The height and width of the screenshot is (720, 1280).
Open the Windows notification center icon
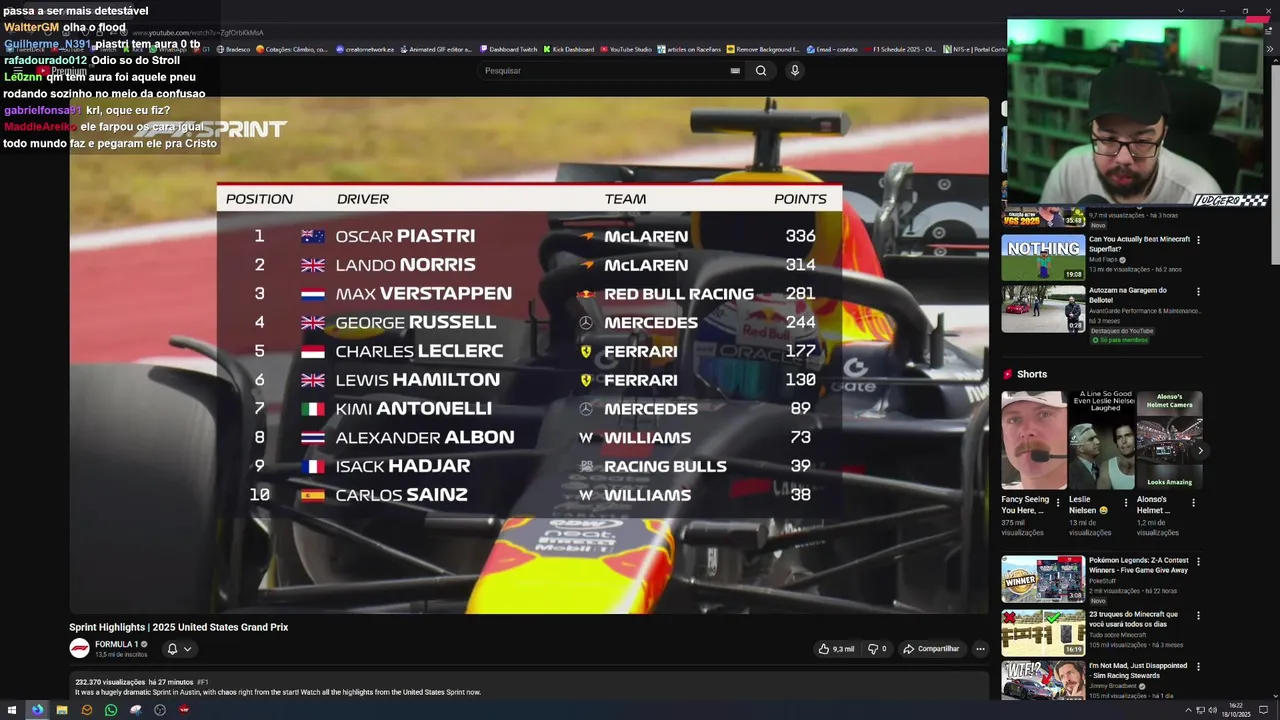point(1263,710)
